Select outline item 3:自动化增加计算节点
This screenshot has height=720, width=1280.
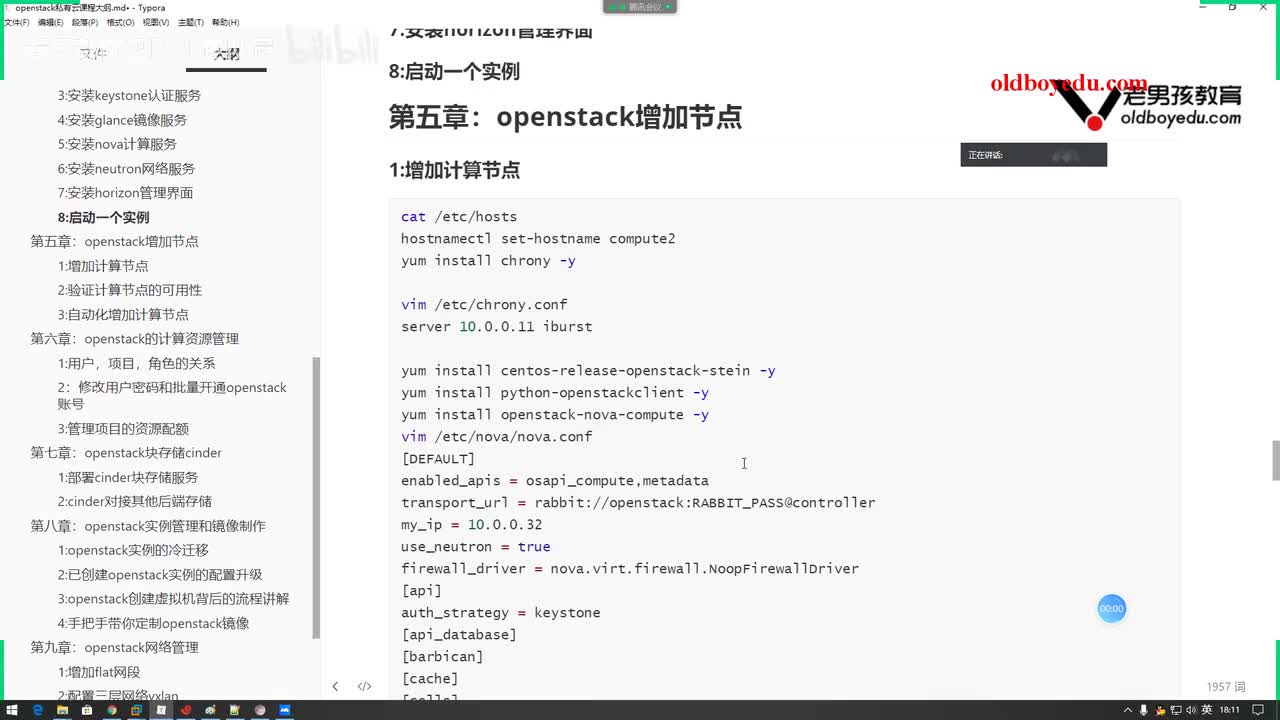coord(123,314)
